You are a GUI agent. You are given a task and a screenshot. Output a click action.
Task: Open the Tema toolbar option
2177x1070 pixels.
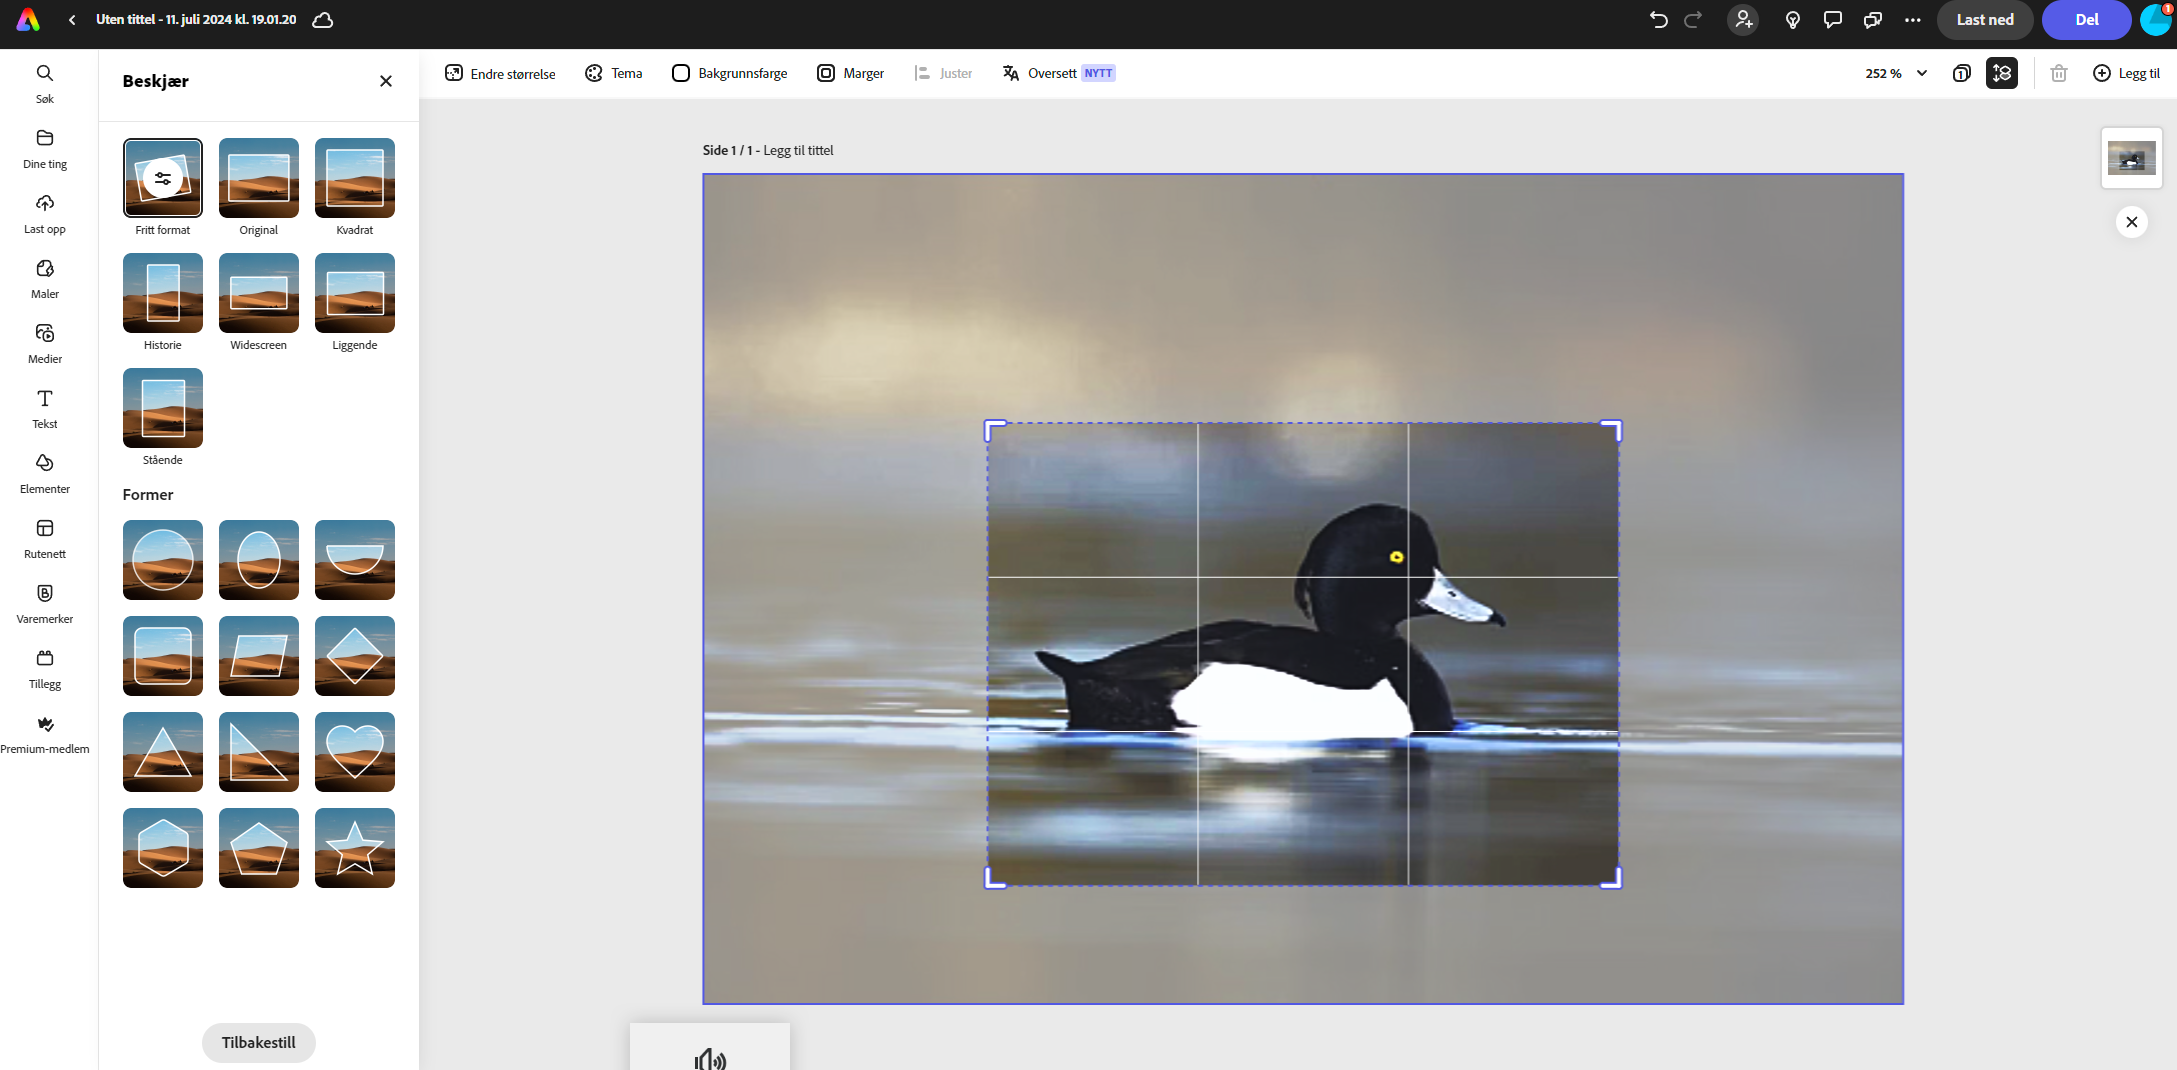click(x=614, y=73)
